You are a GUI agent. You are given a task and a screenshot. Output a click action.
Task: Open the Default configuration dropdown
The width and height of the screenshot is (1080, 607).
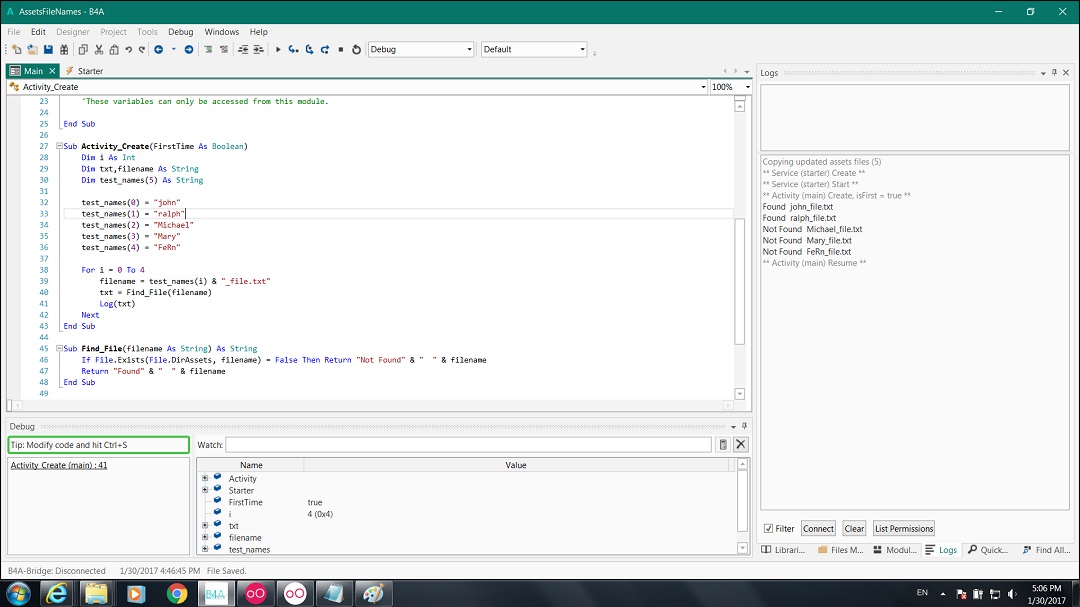[x=584, y=49]
